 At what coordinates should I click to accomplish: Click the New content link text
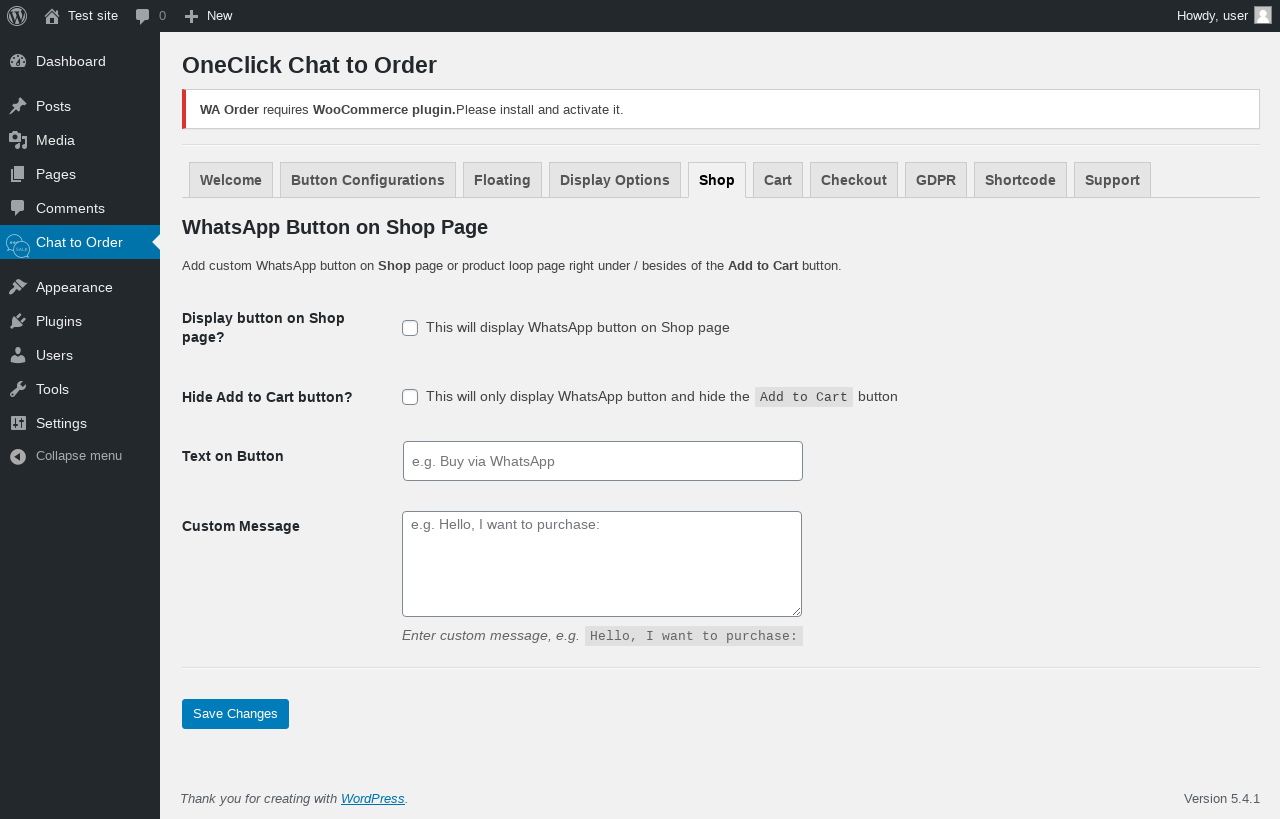tap(220, 16)
